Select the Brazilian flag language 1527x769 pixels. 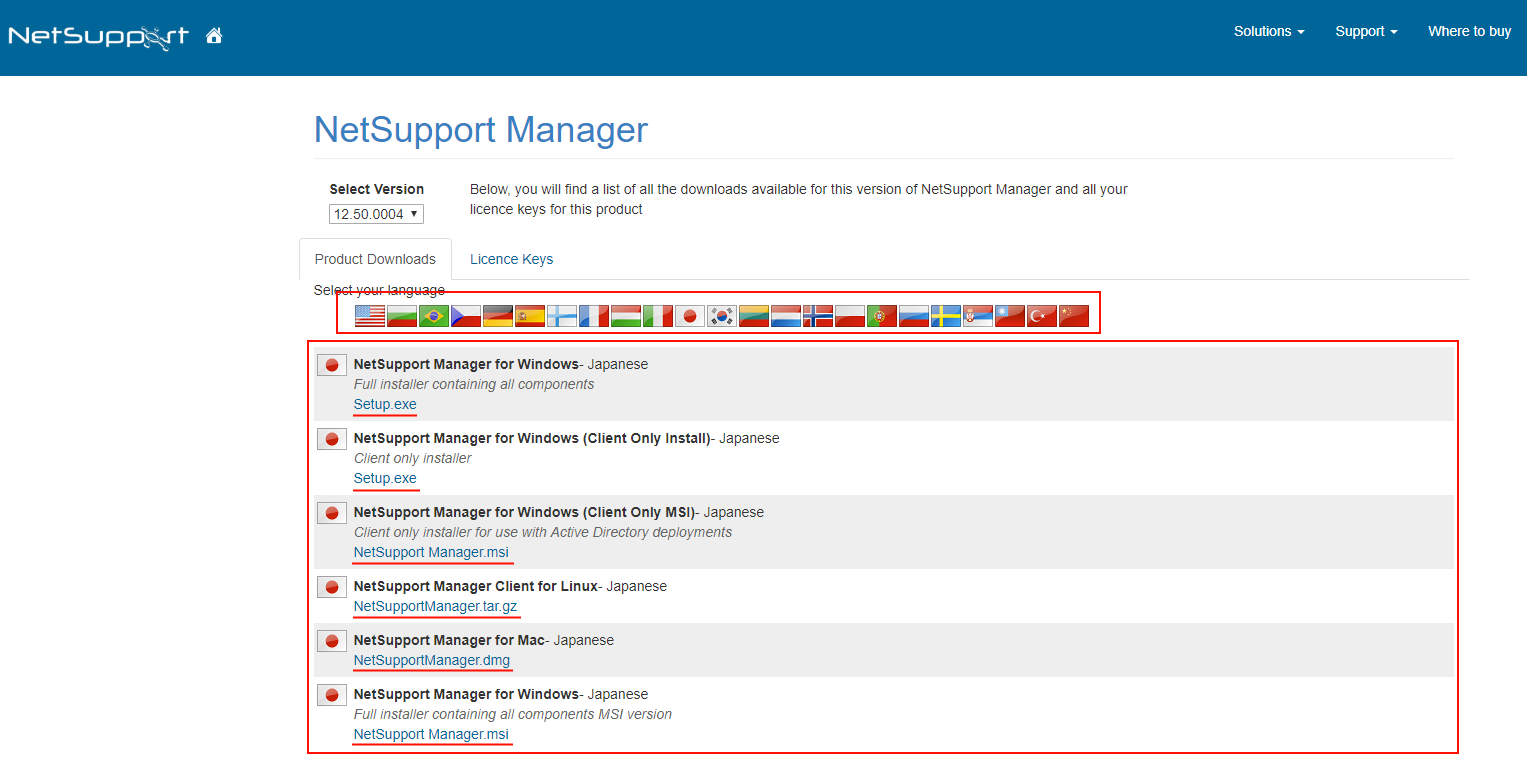coord(434,316)
